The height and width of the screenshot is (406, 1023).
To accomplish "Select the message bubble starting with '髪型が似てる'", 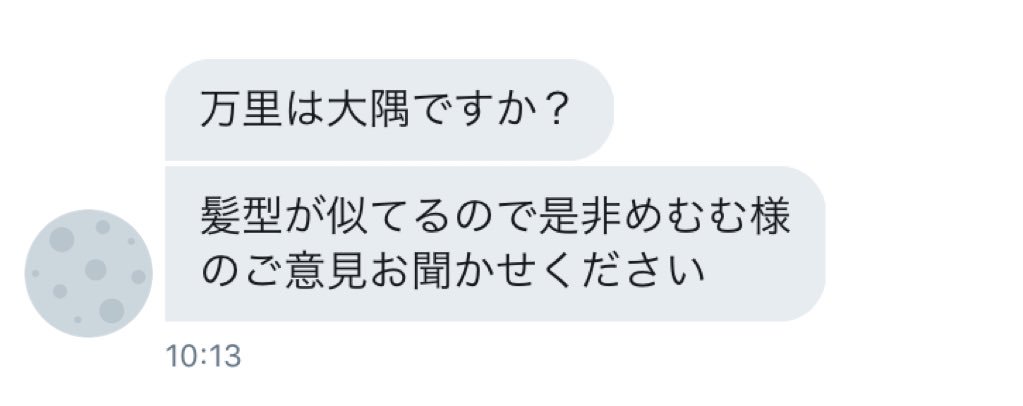I will point(495,243).
